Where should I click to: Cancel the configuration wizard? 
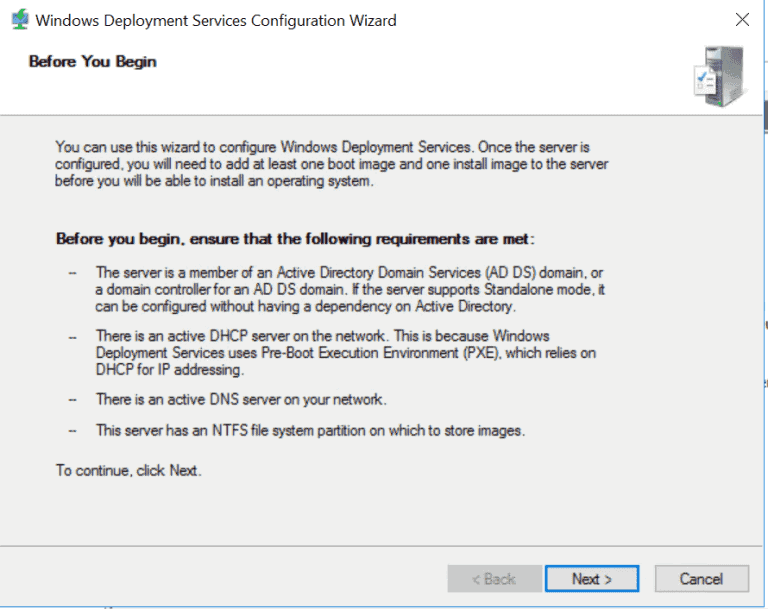pos(701,579)
